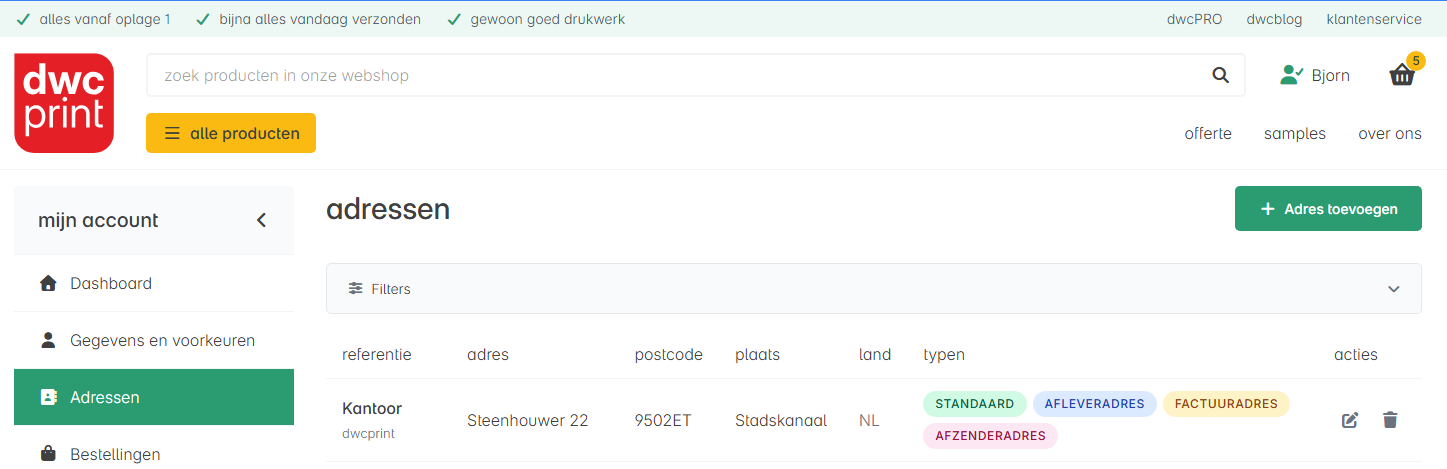Collapse the mijn account sidebar
The height and width of the screenshot is (469, 1447).
[x=262, y=220]
